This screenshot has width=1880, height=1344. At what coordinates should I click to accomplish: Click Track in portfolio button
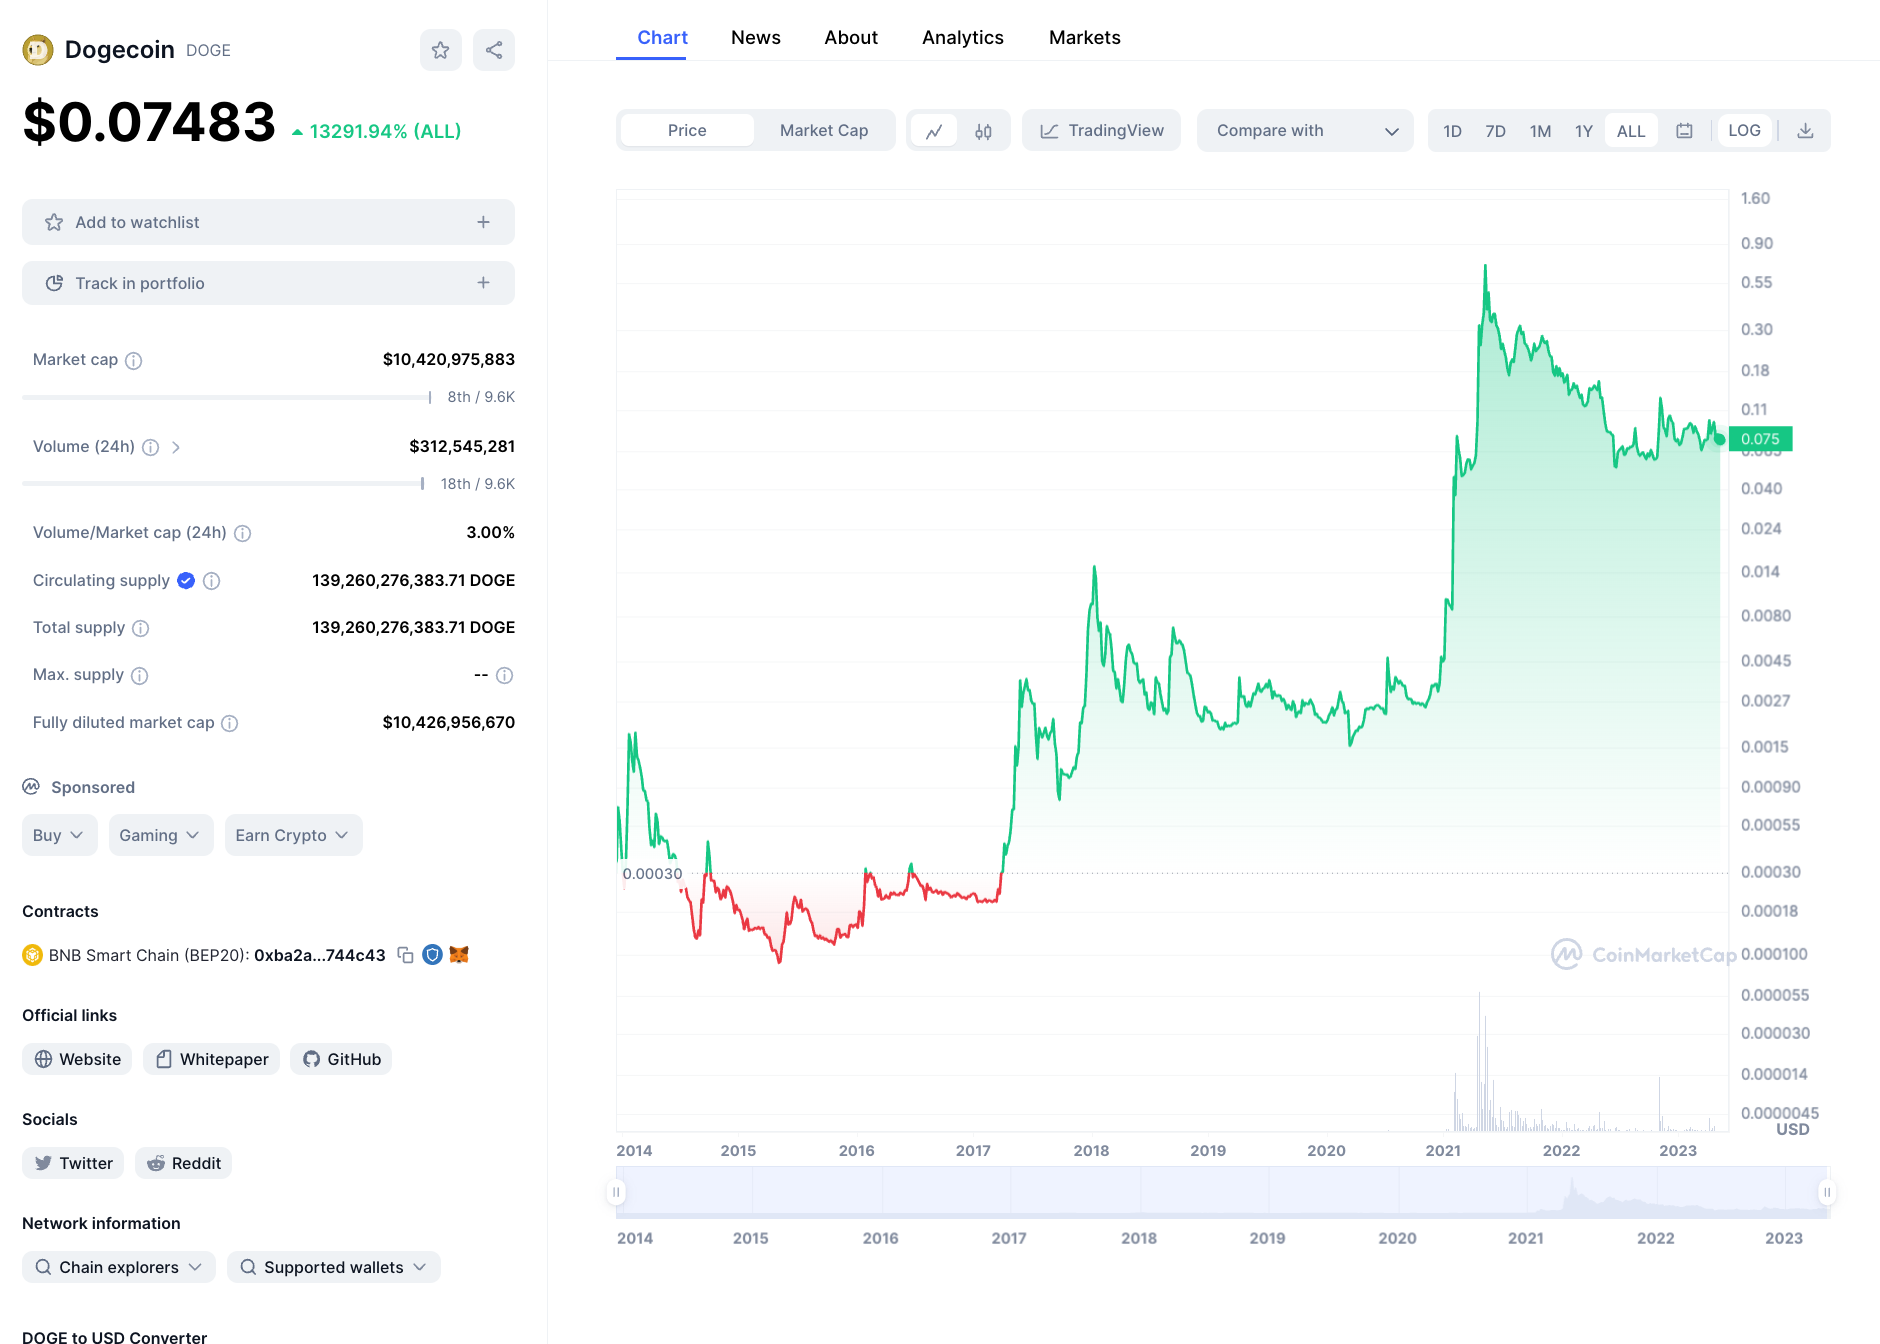[268, 283]
